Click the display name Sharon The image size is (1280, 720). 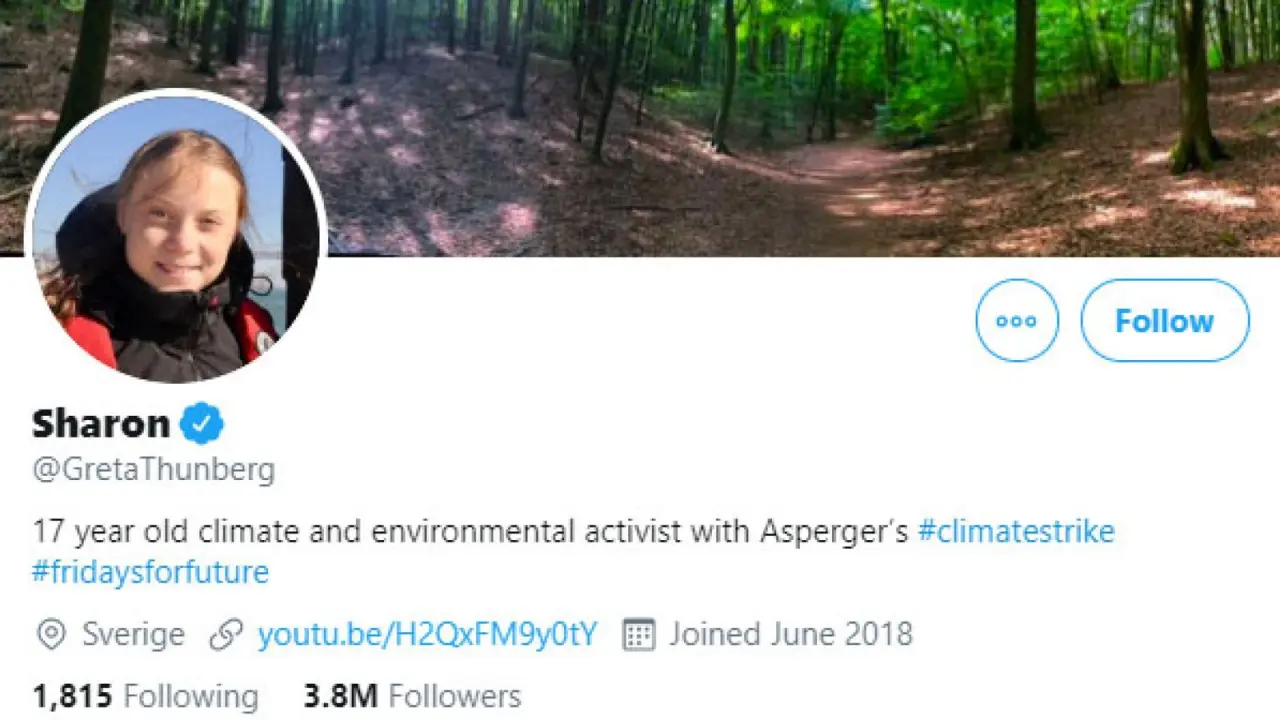pos(100,424)
